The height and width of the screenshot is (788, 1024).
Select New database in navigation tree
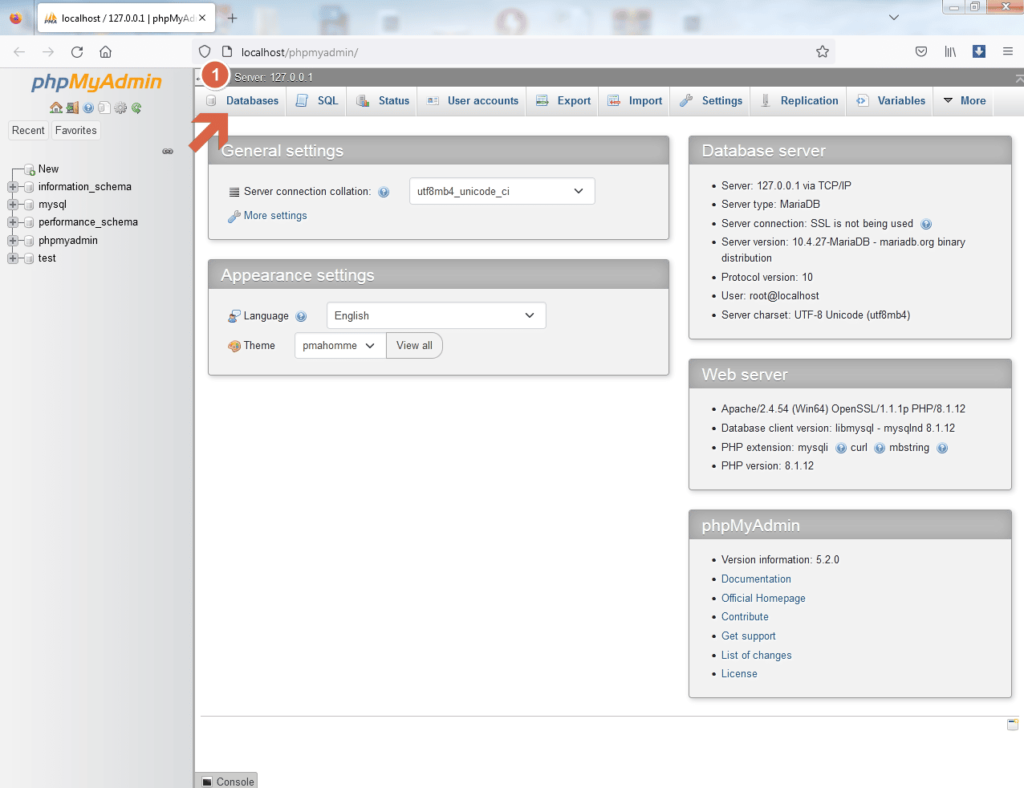point(48,169)
